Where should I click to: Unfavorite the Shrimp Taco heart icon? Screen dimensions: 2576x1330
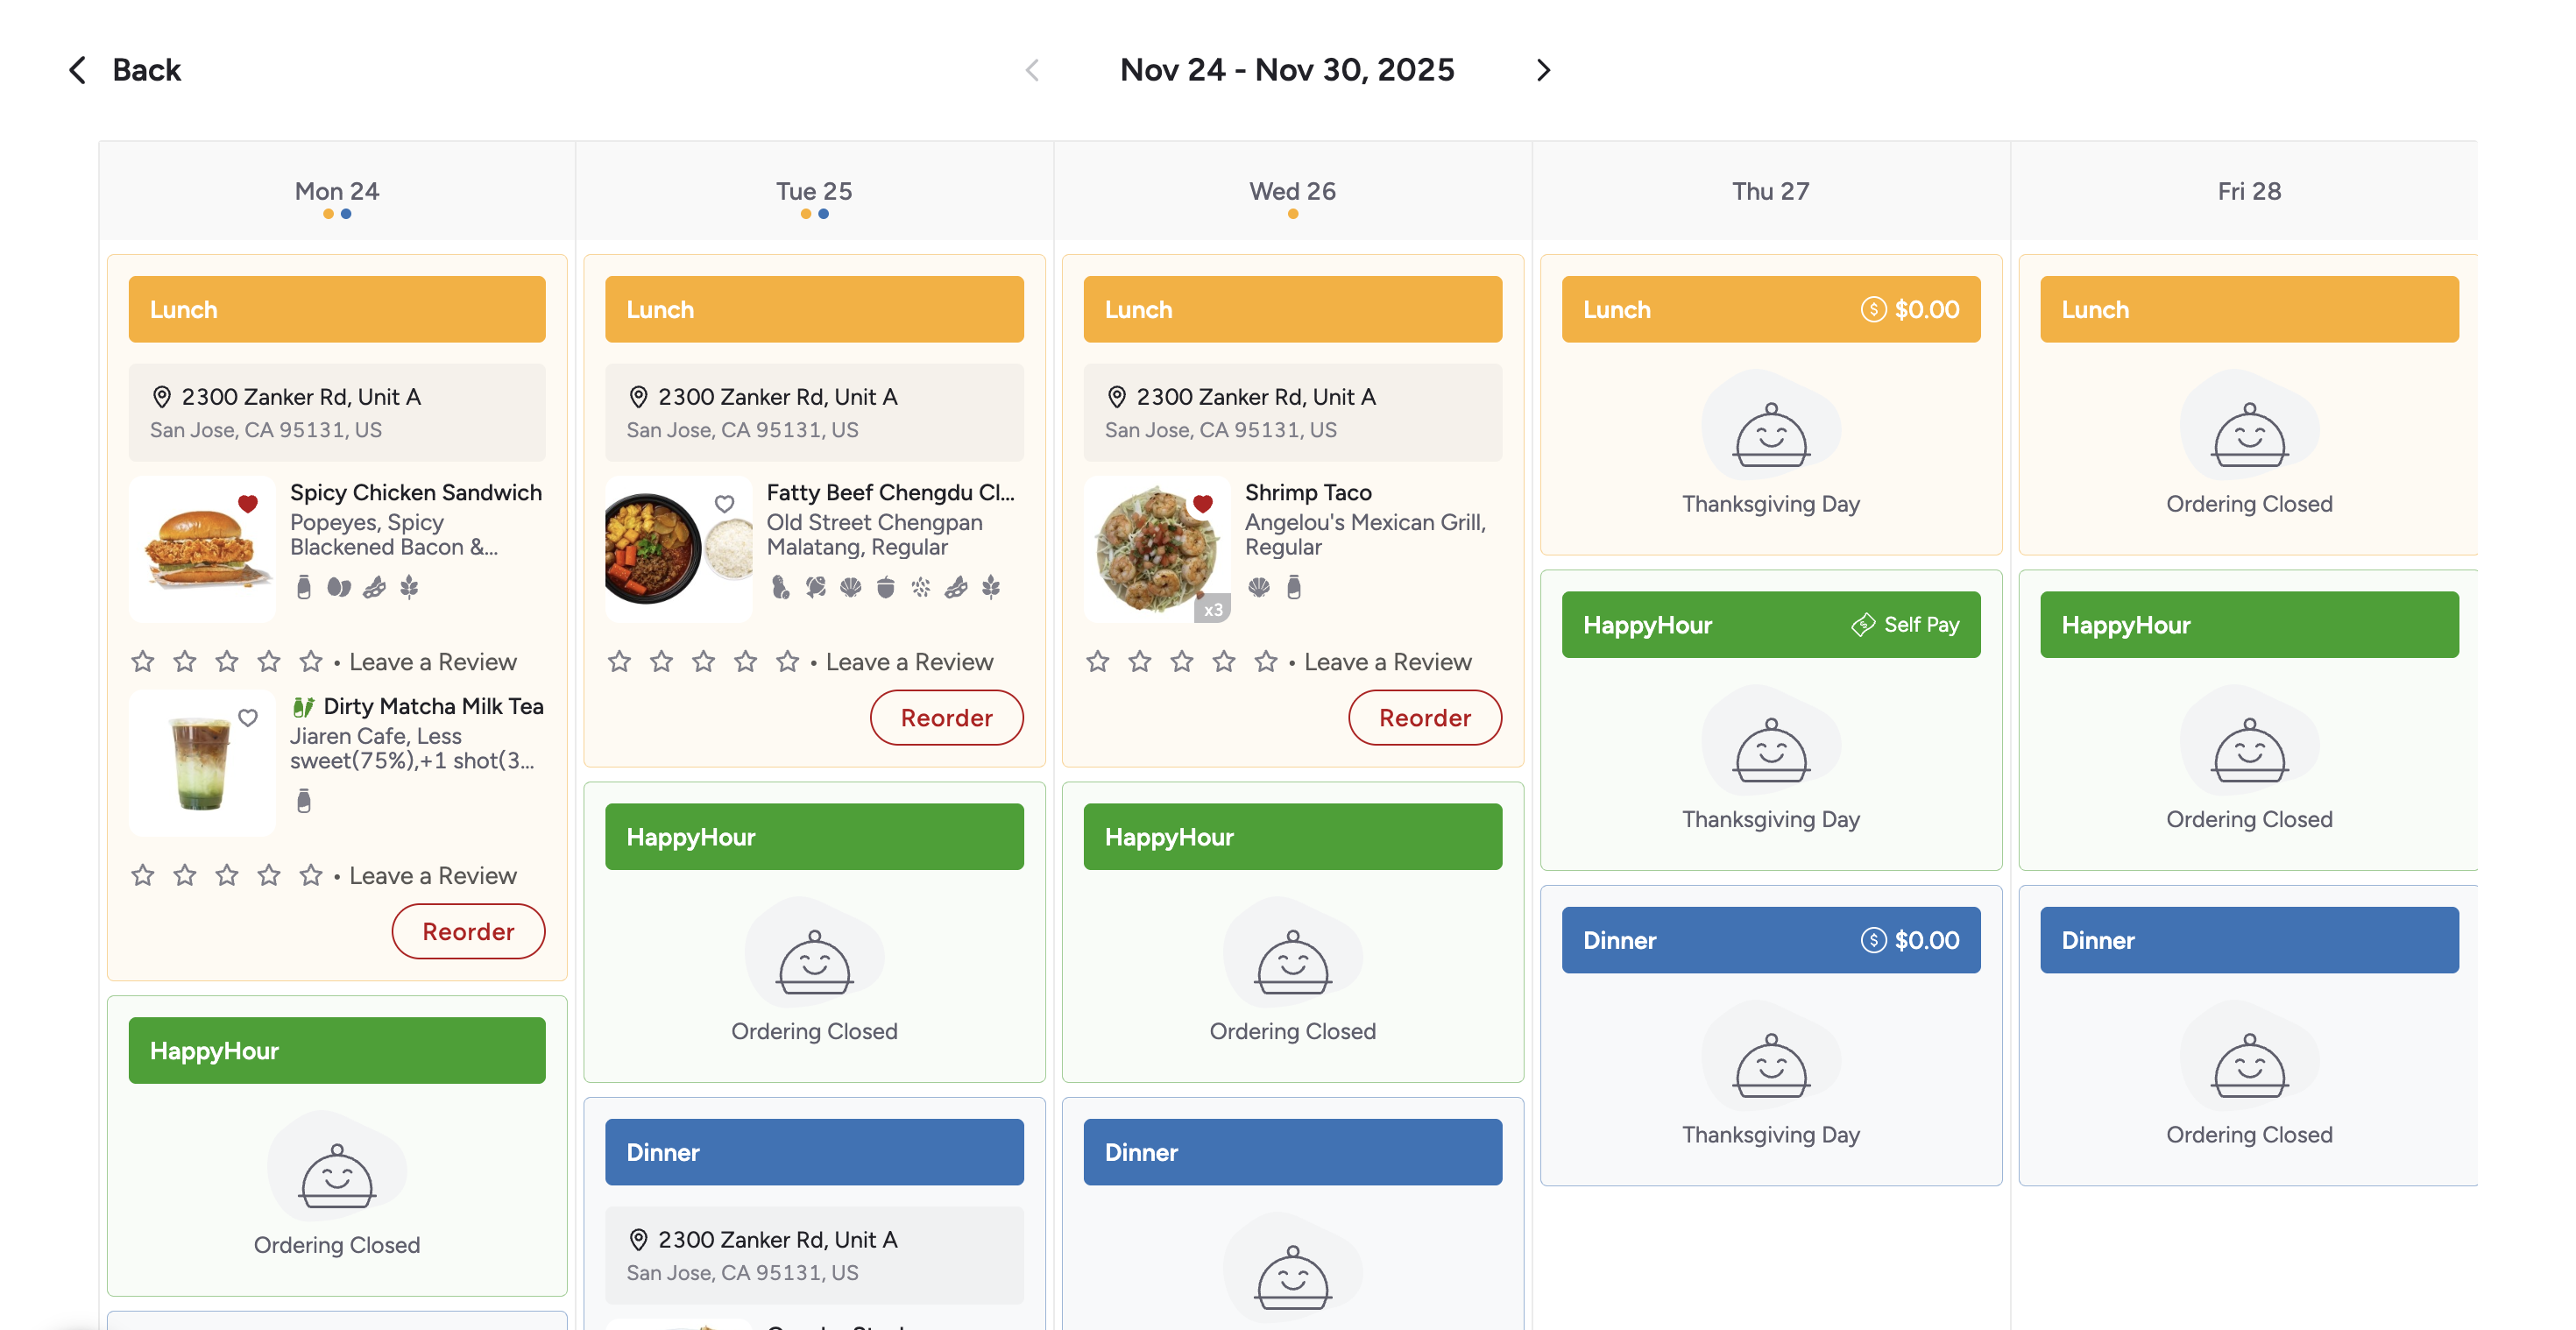point(1203,504)
